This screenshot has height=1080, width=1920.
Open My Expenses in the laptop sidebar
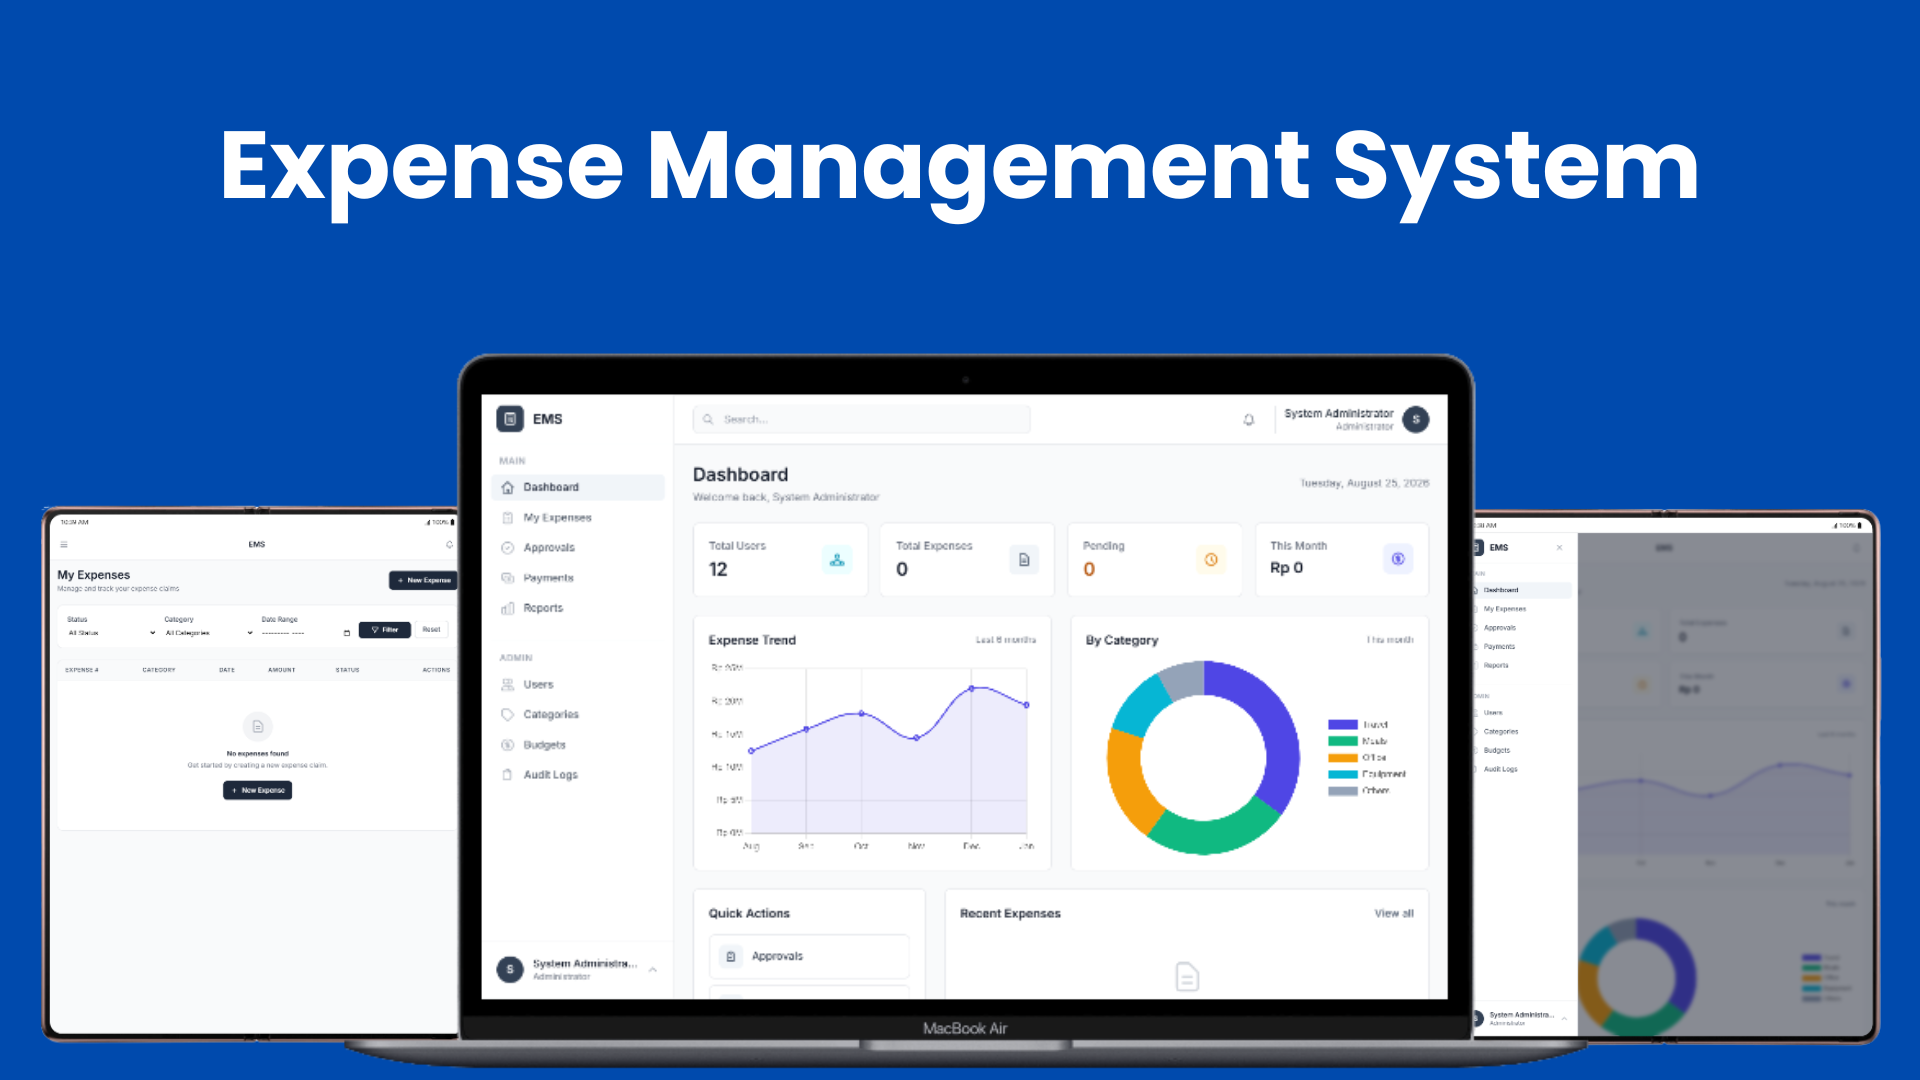578,518
